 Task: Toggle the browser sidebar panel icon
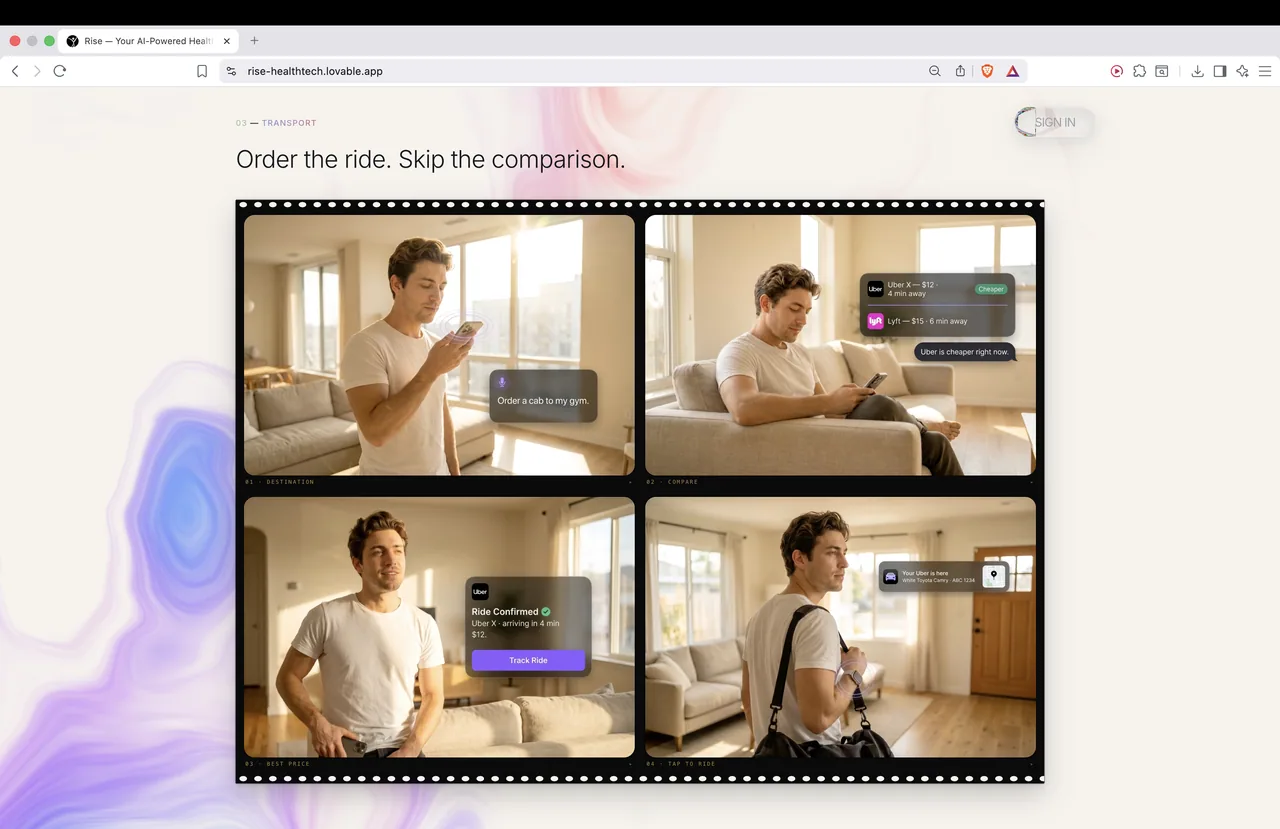pos(1220,71)
